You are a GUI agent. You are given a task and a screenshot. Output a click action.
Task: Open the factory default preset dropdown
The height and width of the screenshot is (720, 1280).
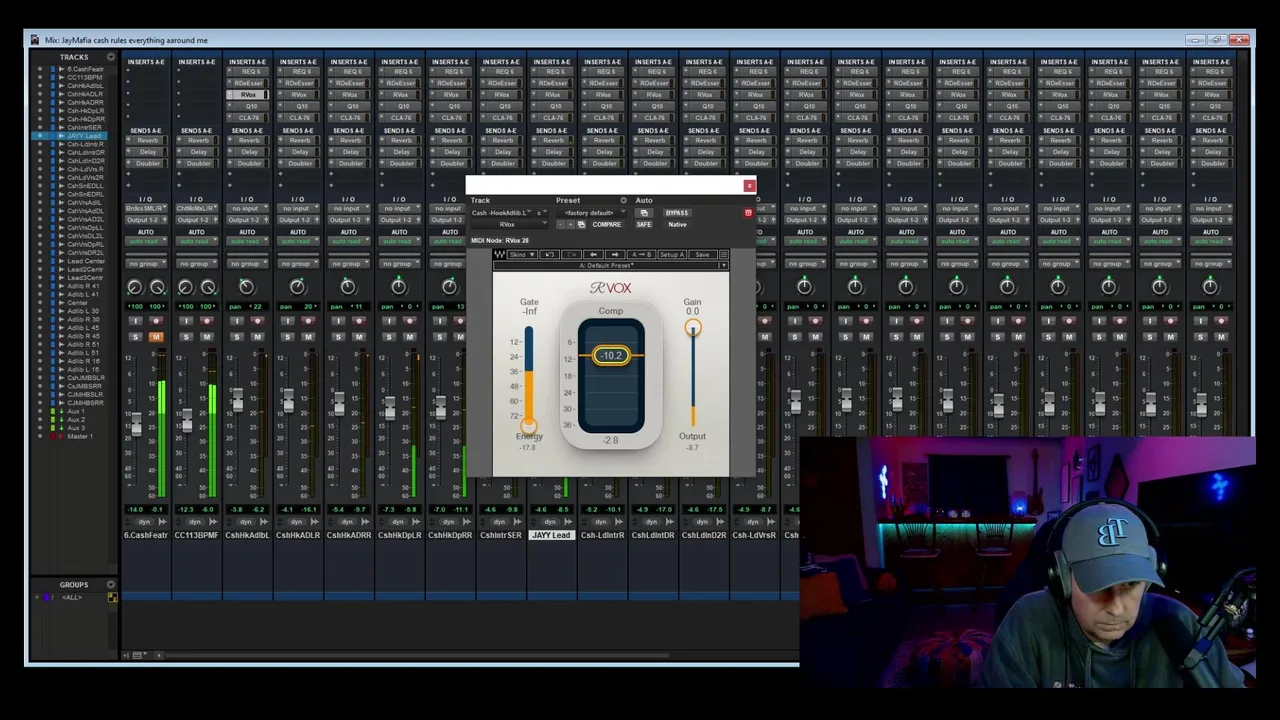click(591, 213)
